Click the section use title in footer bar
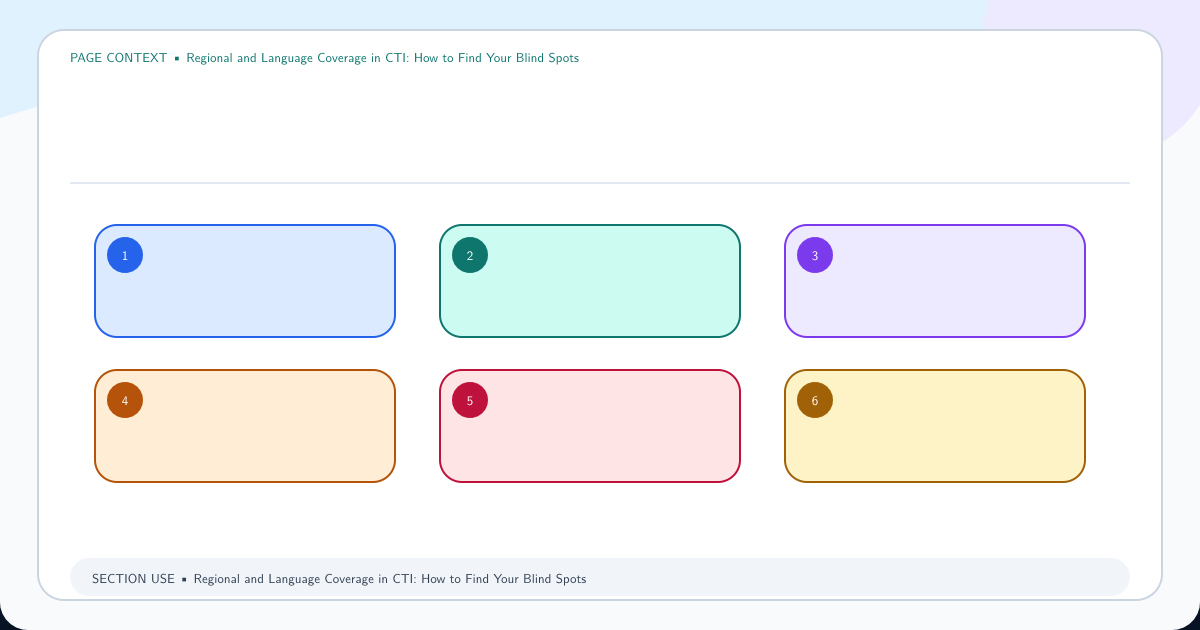1200x630 pixels. 390,579
